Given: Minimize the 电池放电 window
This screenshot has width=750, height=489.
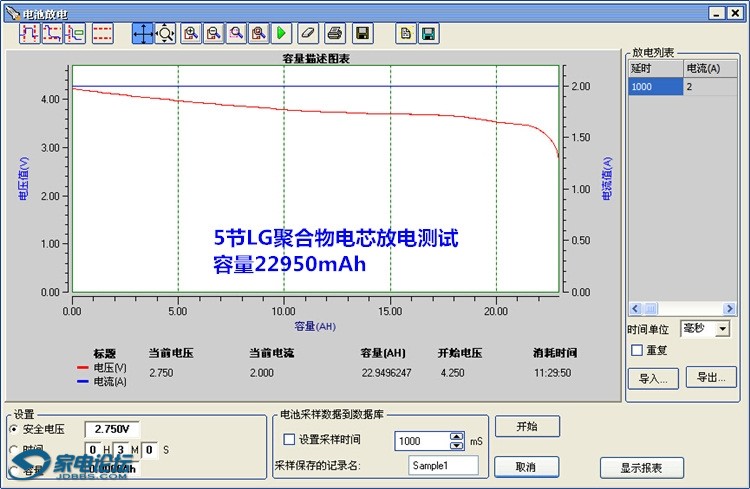Looking at the screenshot, I should click(716, 13).
